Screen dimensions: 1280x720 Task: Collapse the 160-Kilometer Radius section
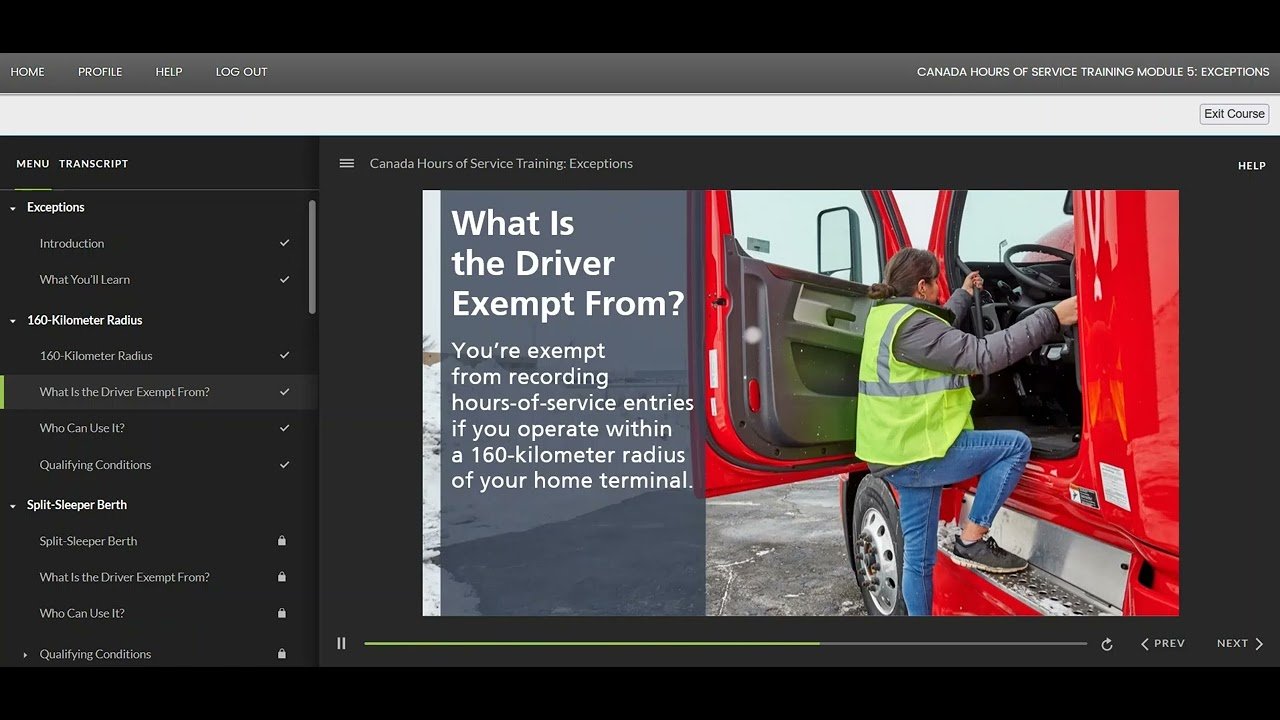pos(13,321)
